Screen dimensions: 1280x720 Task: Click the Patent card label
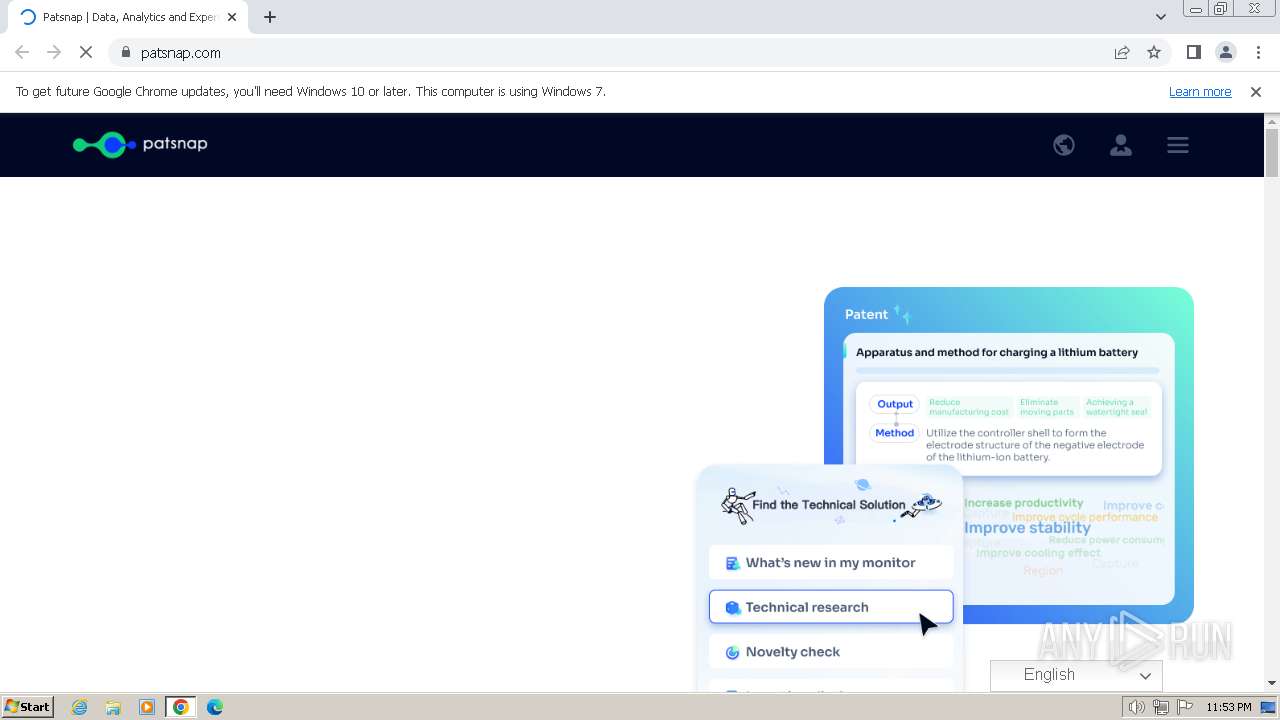tap(866, 314)
